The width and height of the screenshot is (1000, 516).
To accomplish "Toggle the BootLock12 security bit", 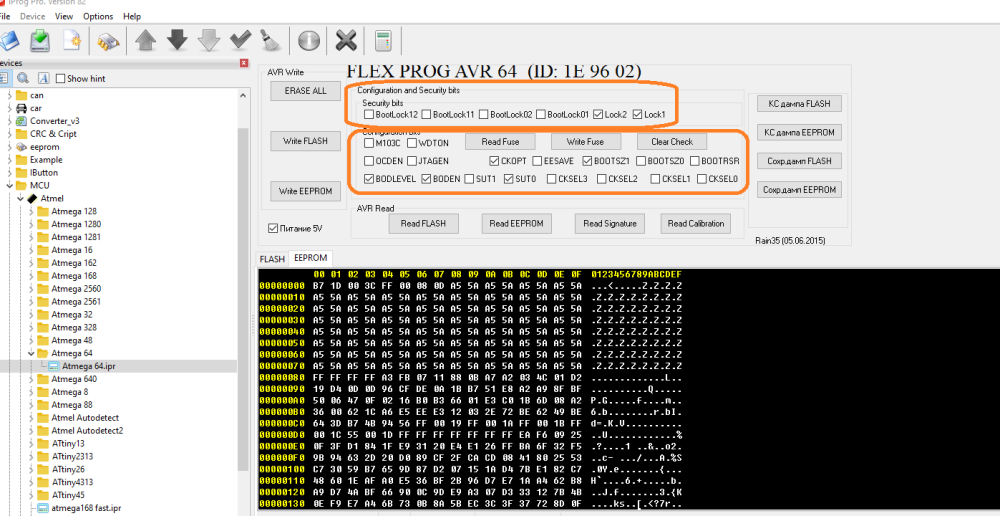I will (x=369, y=115).
